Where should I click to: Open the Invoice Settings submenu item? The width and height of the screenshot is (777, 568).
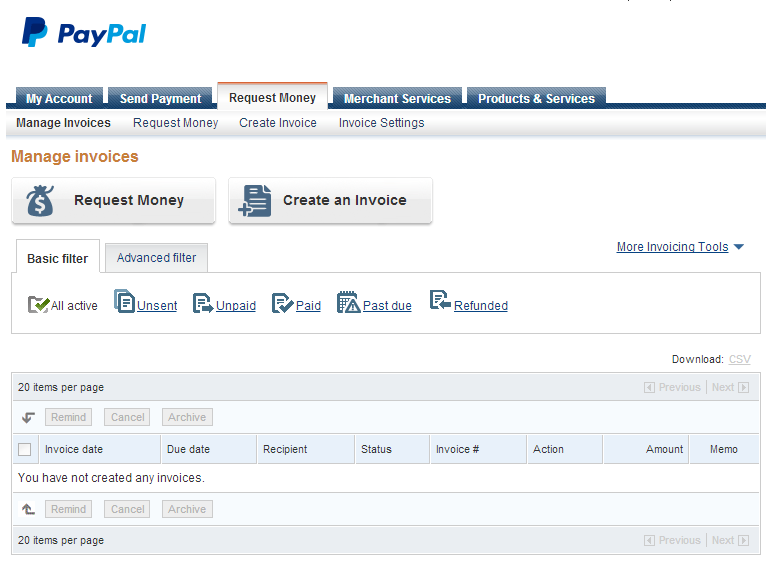pos(382,122)
